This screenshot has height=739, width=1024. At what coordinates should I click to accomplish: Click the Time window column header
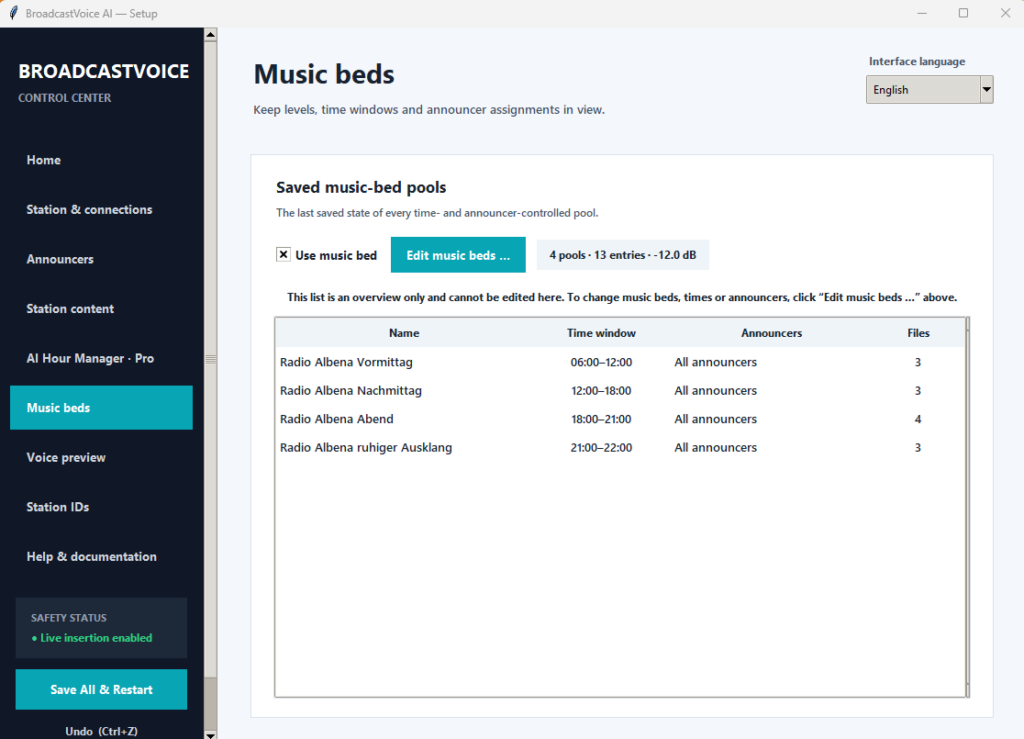pos(601,333)
